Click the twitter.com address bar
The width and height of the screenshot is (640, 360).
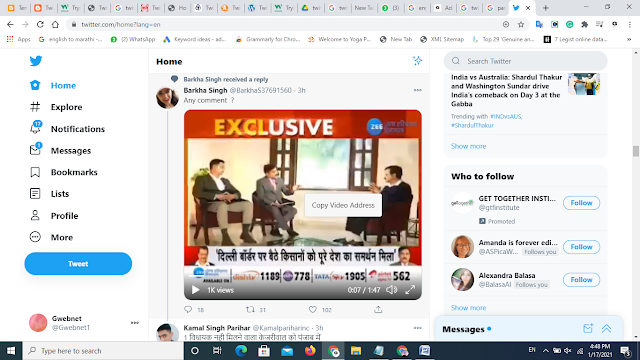pyautogui.click(x=286, y=24)
